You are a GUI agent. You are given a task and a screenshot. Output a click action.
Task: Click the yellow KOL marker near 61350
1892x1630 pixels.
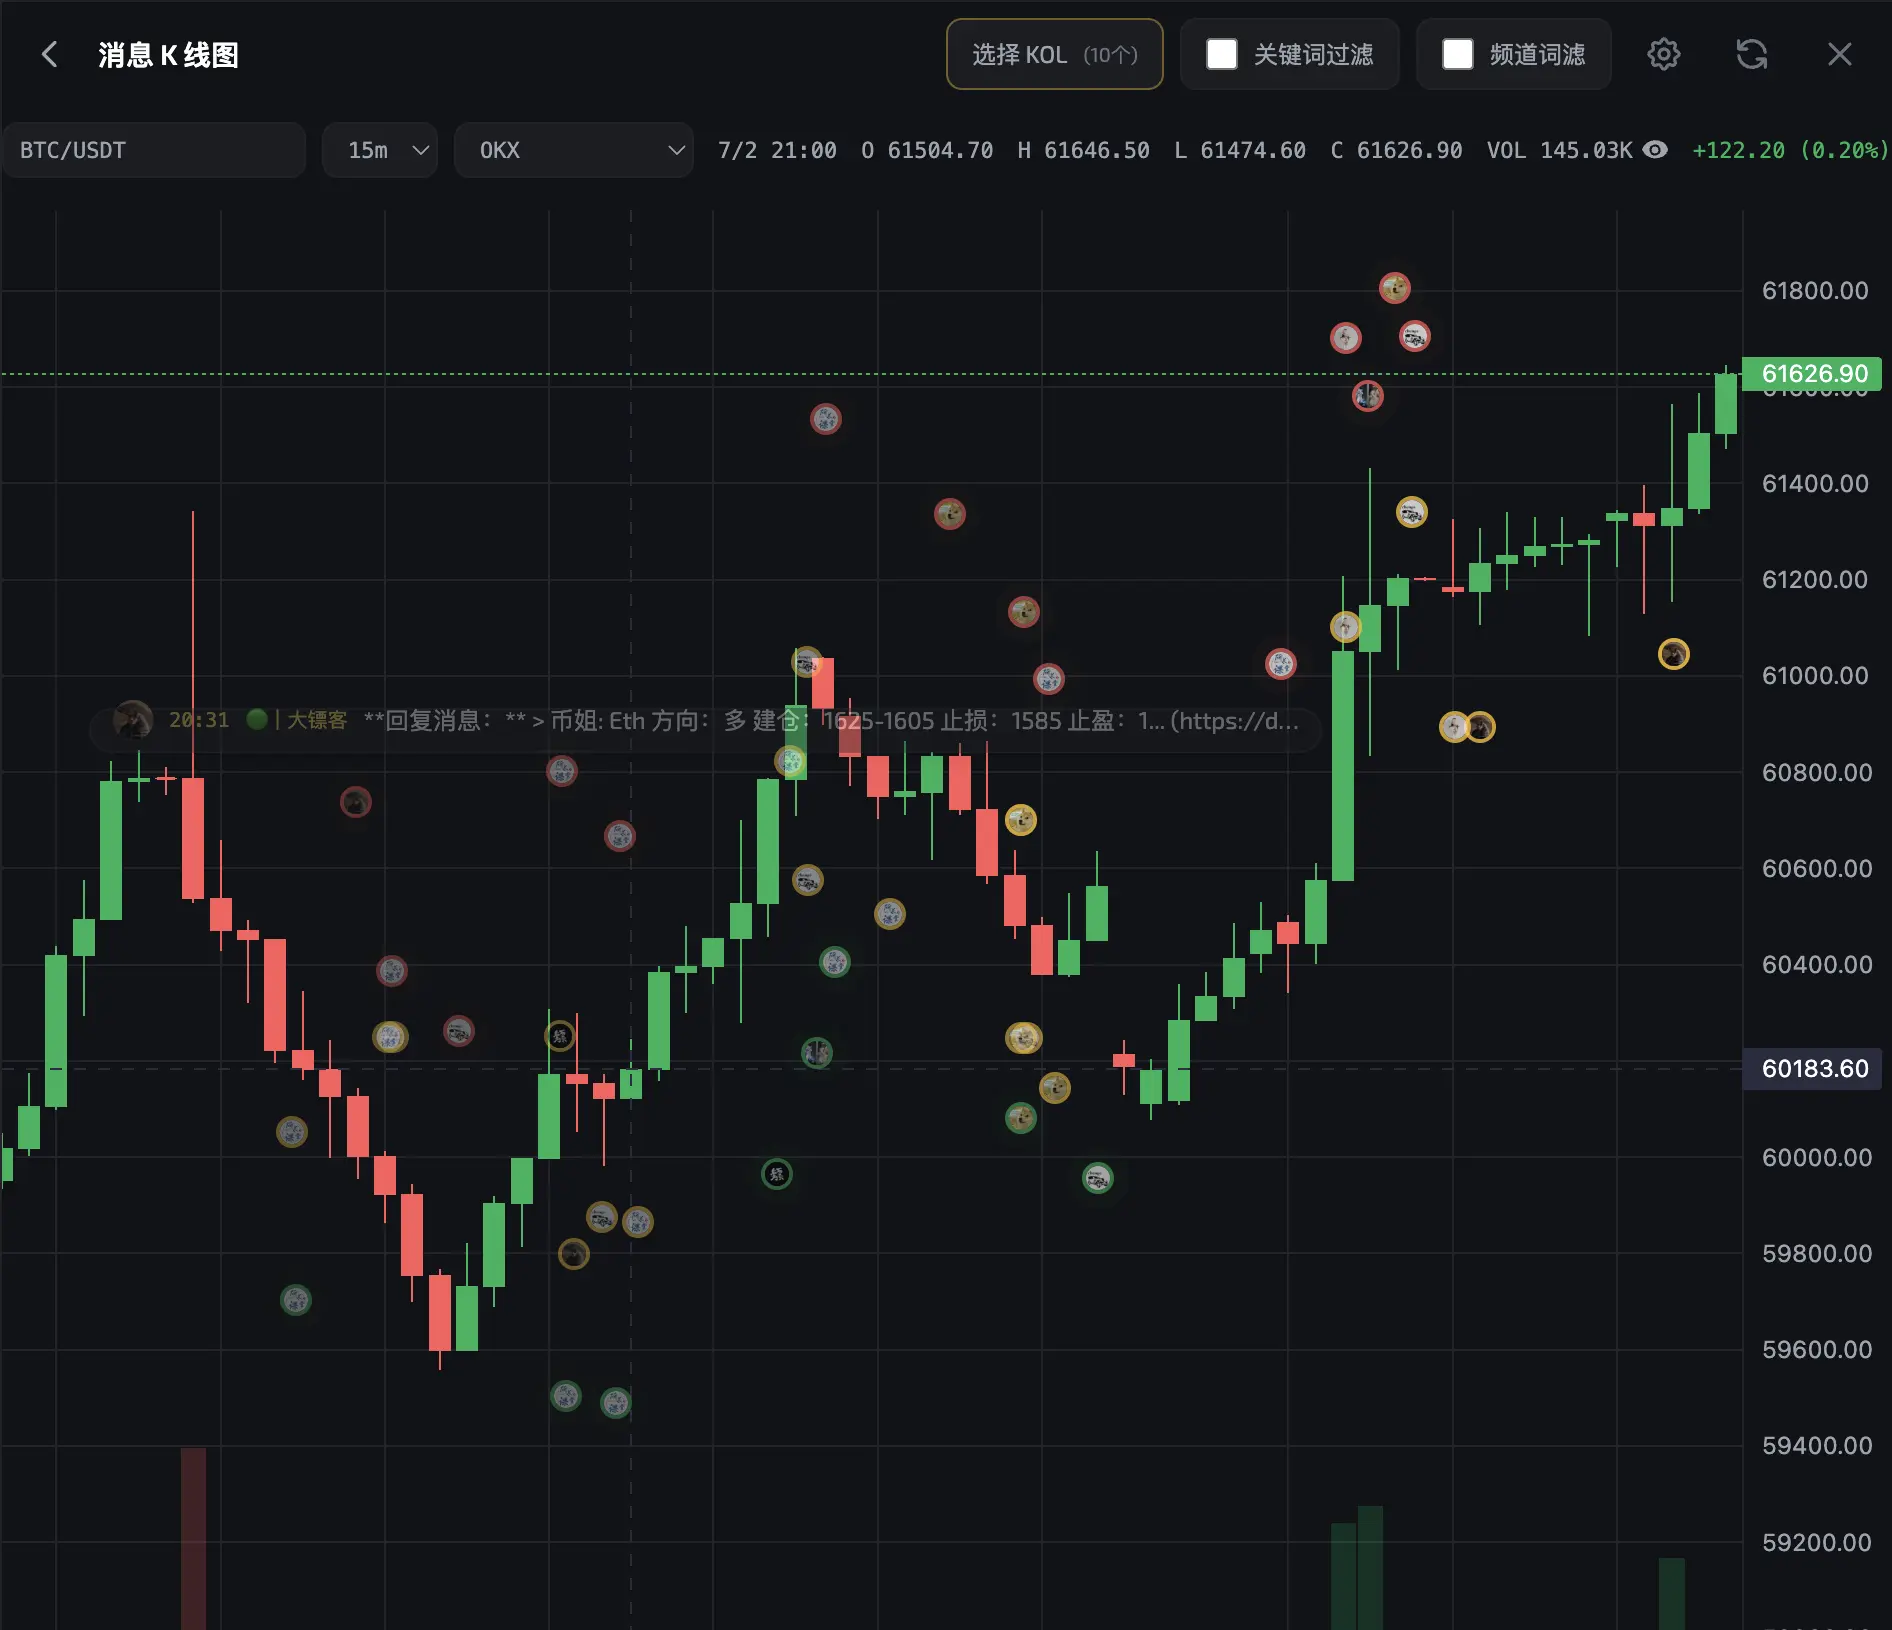coord(1412,512)
